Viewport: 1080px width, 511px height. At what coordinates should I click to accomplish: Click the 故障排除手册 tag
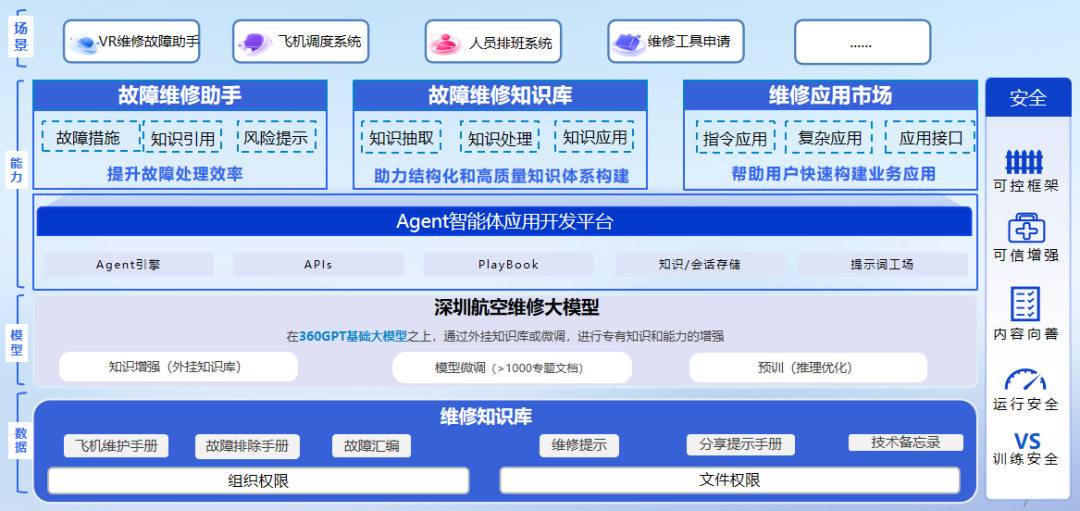(247, 446)
